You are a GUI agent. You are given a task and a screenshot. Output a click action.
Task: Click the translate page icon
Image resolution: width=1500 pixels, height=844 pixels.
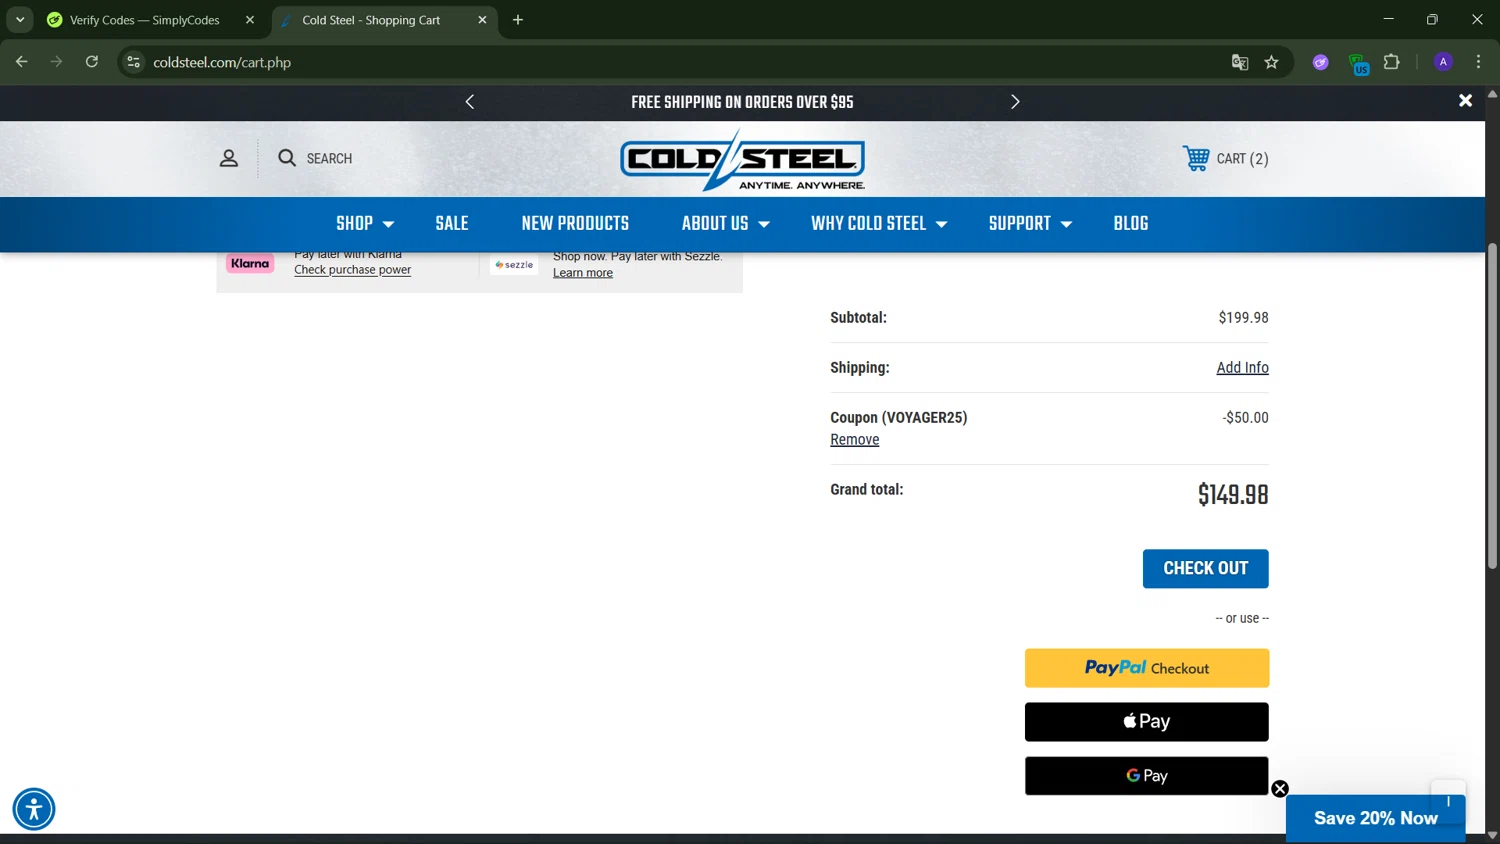click(1240, 62)
